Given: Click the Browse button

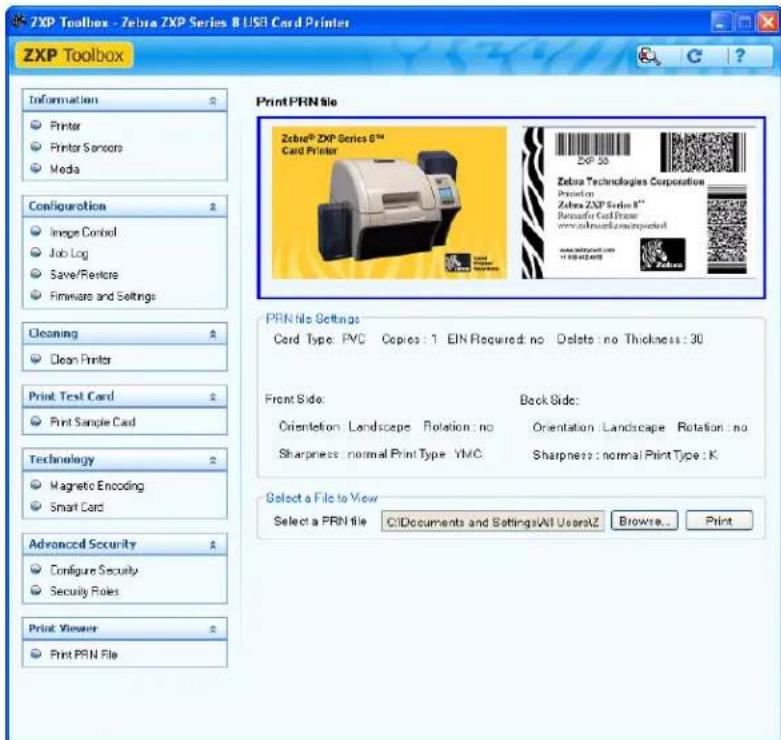Looking at the screenshot, I should [x=645, y=521].
